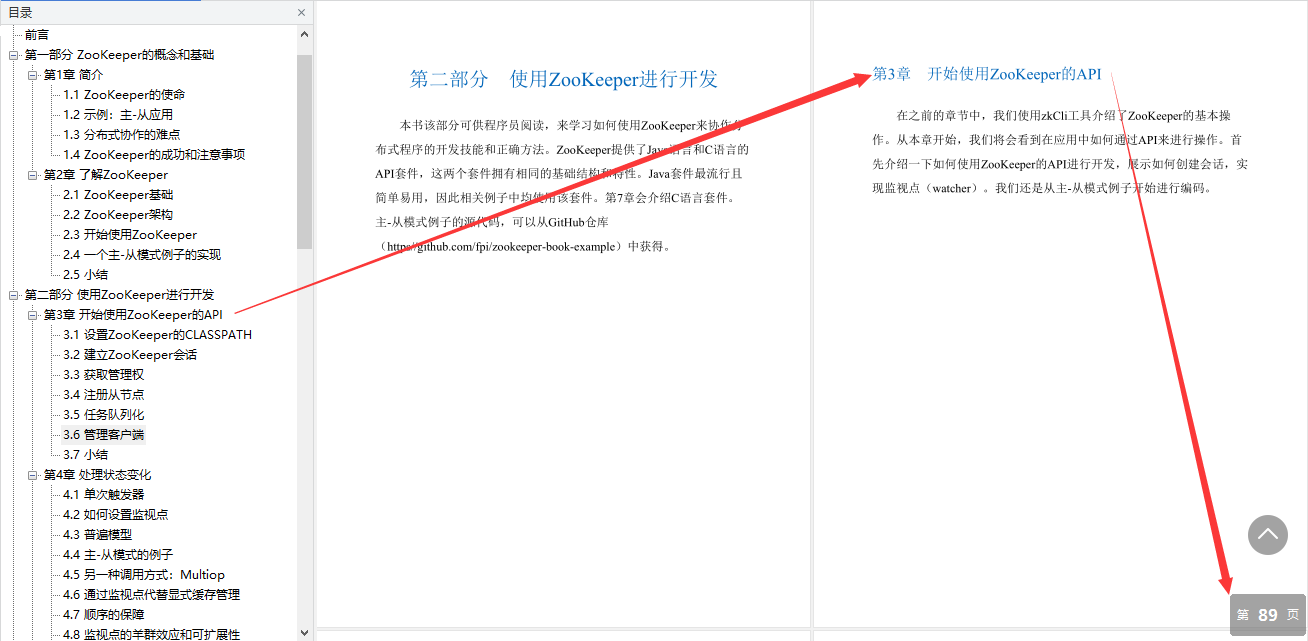Screen dimensions: 1308x641
Task: Collapse the 第二部分 使用ZooKeeper进行开发 node
Action: (x=14, y=295)
